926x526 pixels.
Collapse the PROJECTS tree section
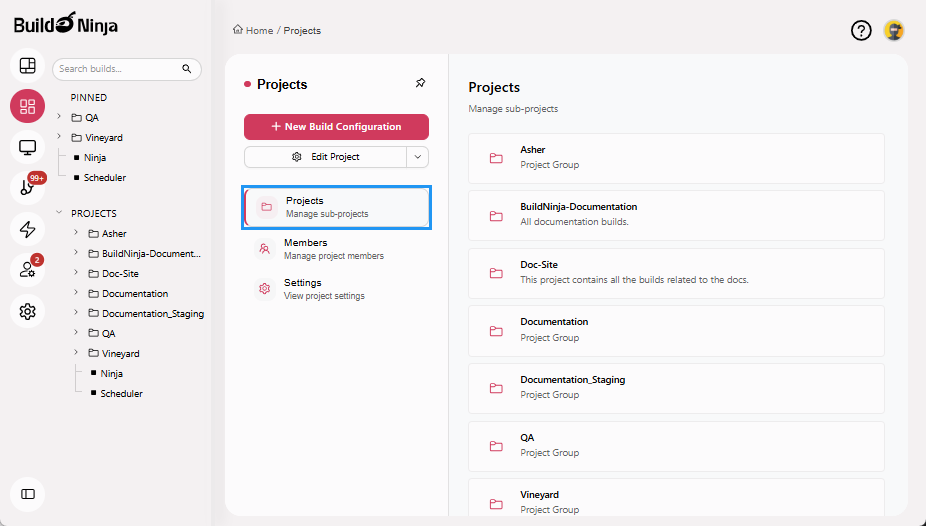tap(59, 213)
